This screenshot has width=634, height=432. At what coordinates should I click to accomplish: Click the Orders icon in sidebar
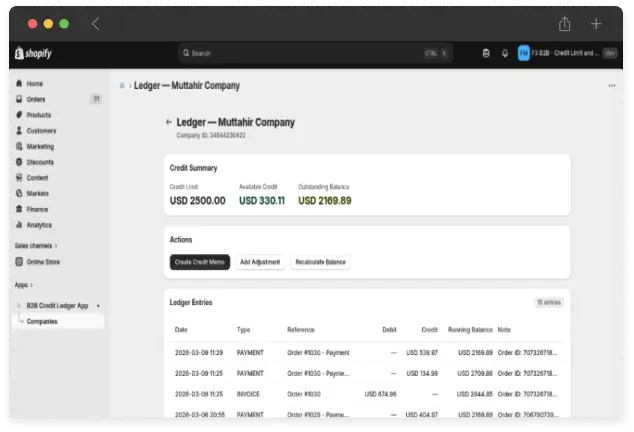coord(19,99)
